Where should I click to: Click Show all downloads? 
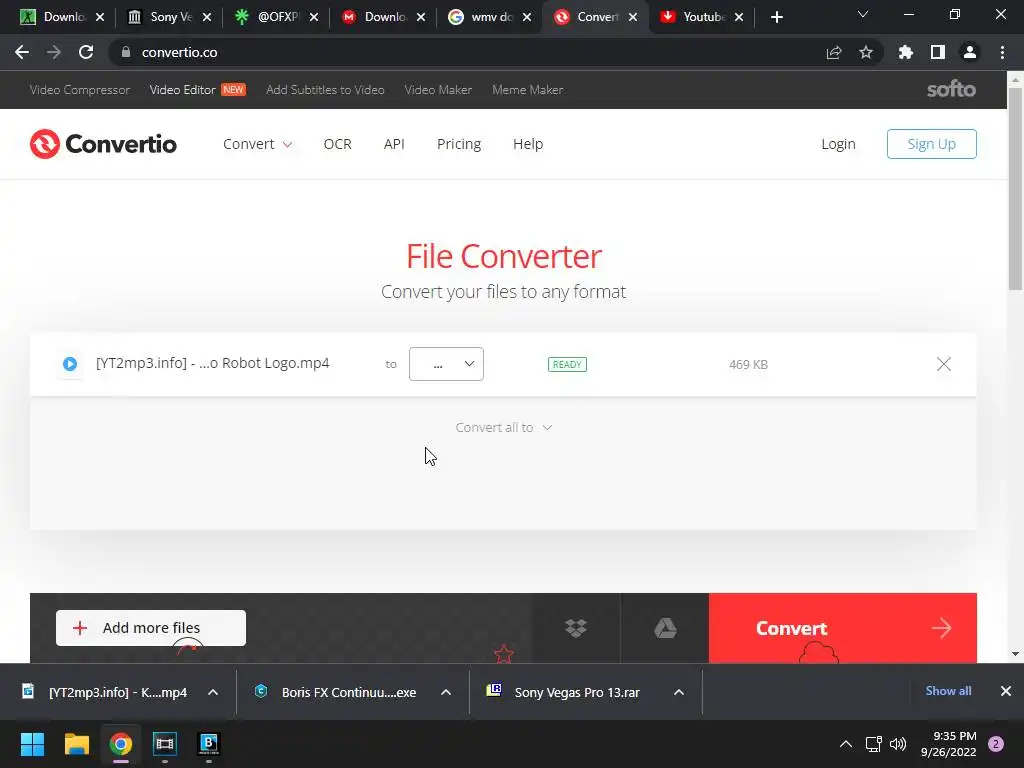(948, 691)
